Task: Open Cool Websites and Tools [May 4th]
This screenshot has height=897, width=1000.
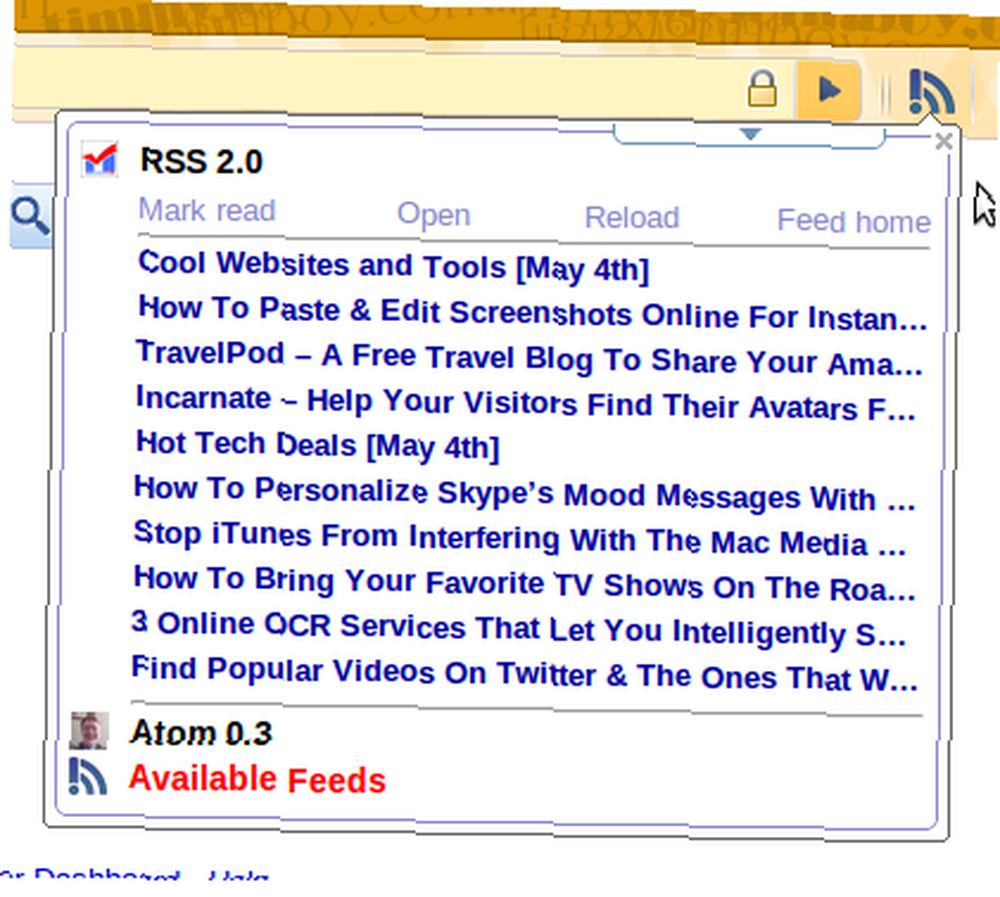Action: tap(393, 266)
